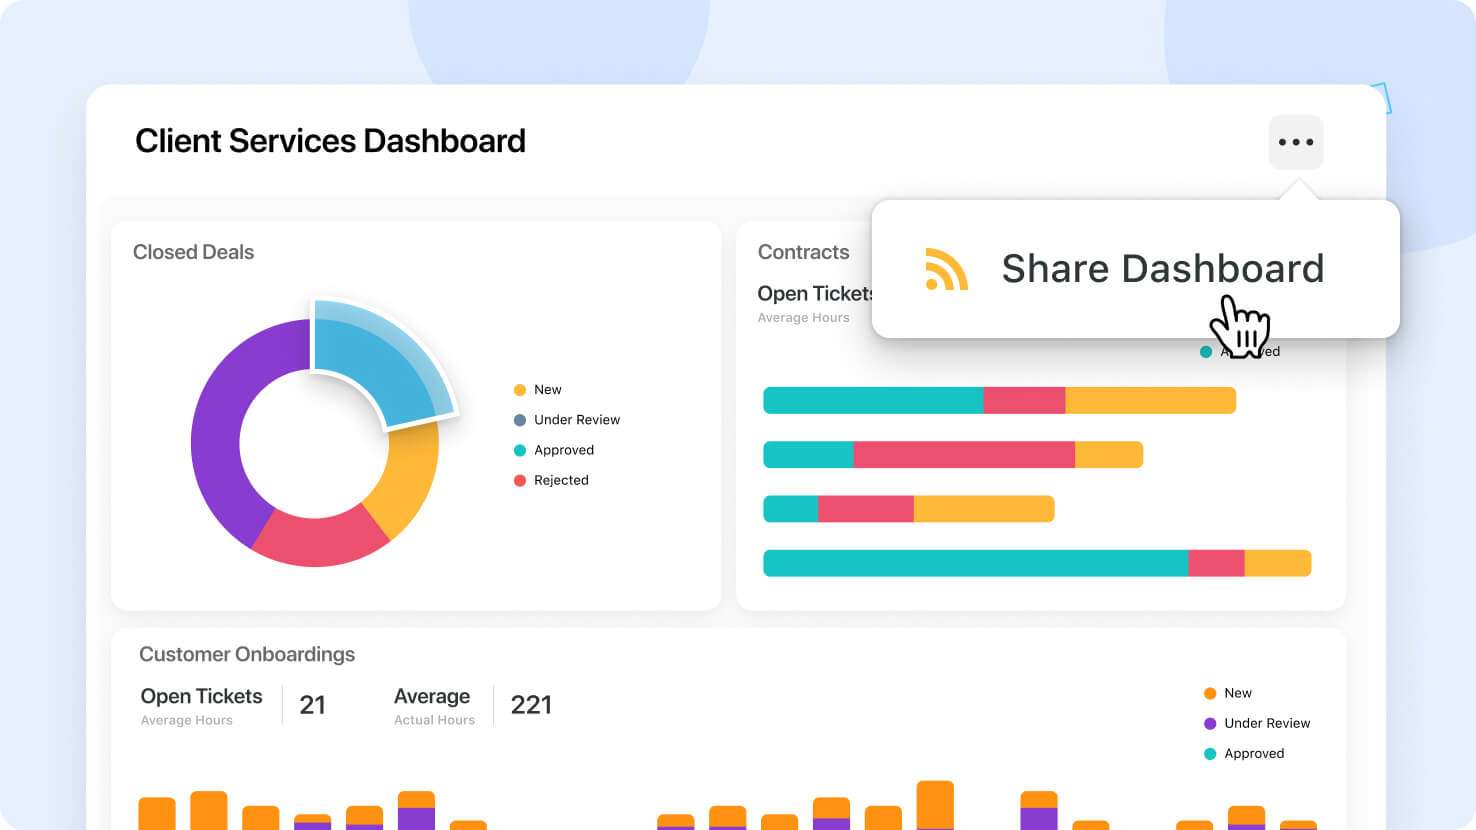The height and width of the screenshot is (830, 1476).
Task: Toggle Under Review legend in Customer Onboardings
Action: (1257, 723)
